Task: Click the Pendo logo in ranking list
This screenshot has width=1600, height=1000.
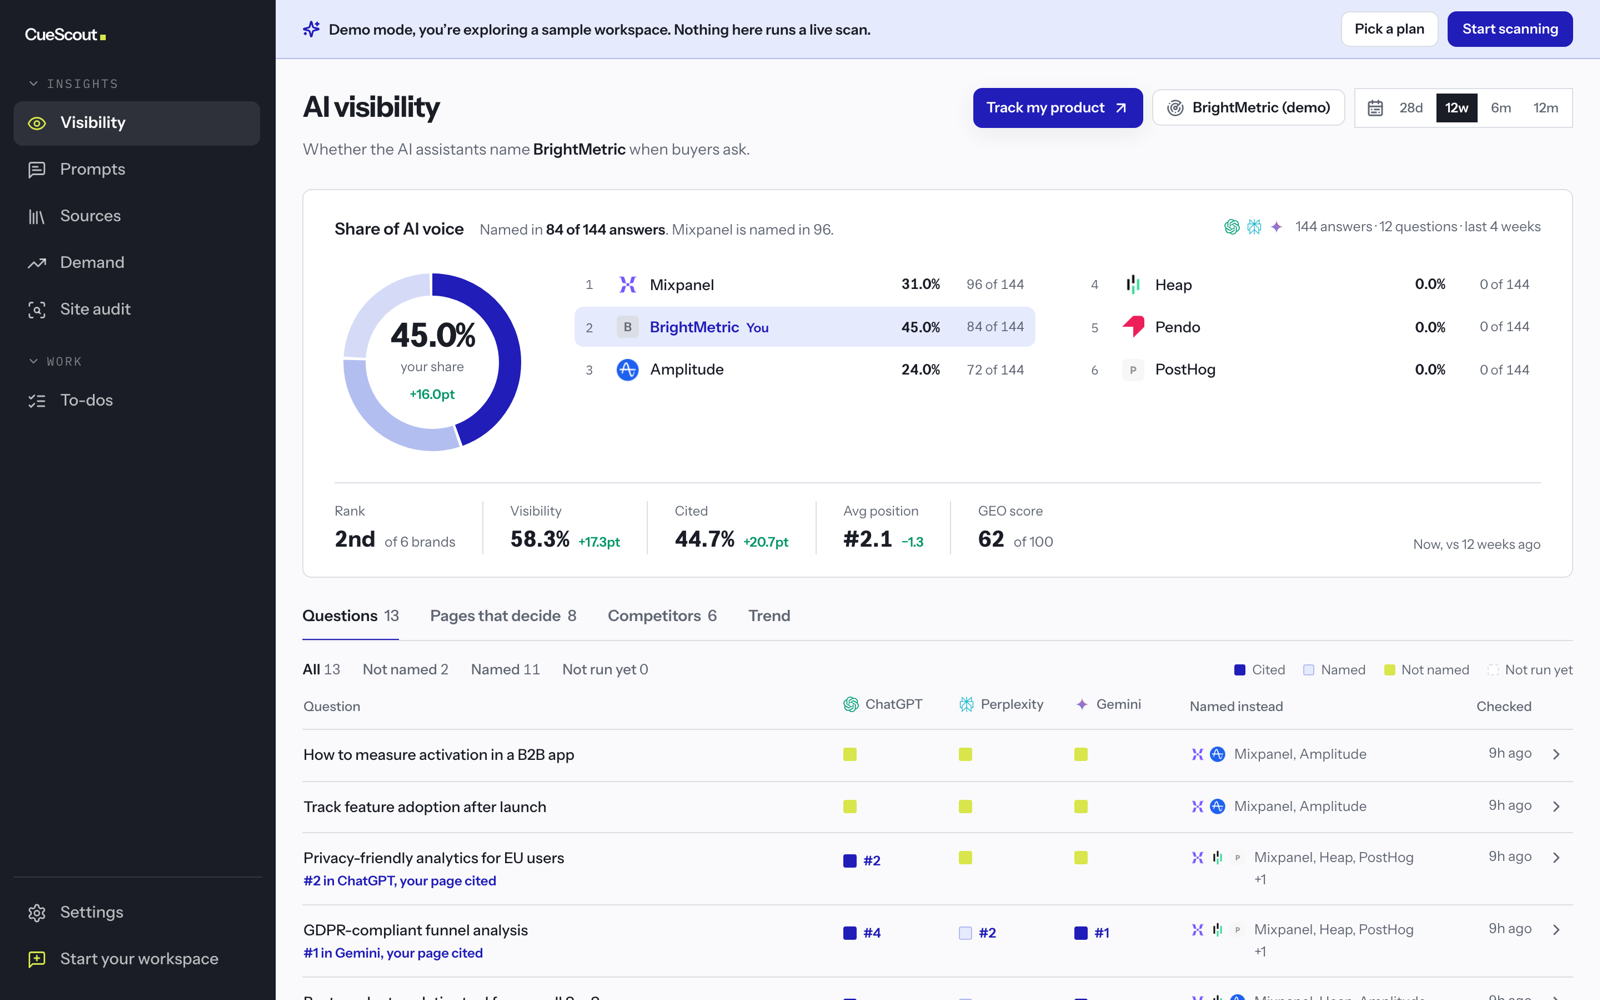Action: click(x=1133, y=327)
